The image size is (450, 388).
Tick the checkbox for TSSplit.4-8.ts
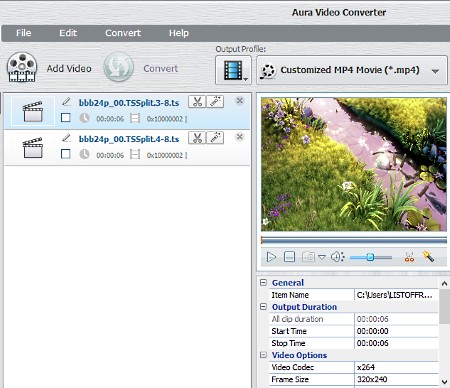(66, 154)
